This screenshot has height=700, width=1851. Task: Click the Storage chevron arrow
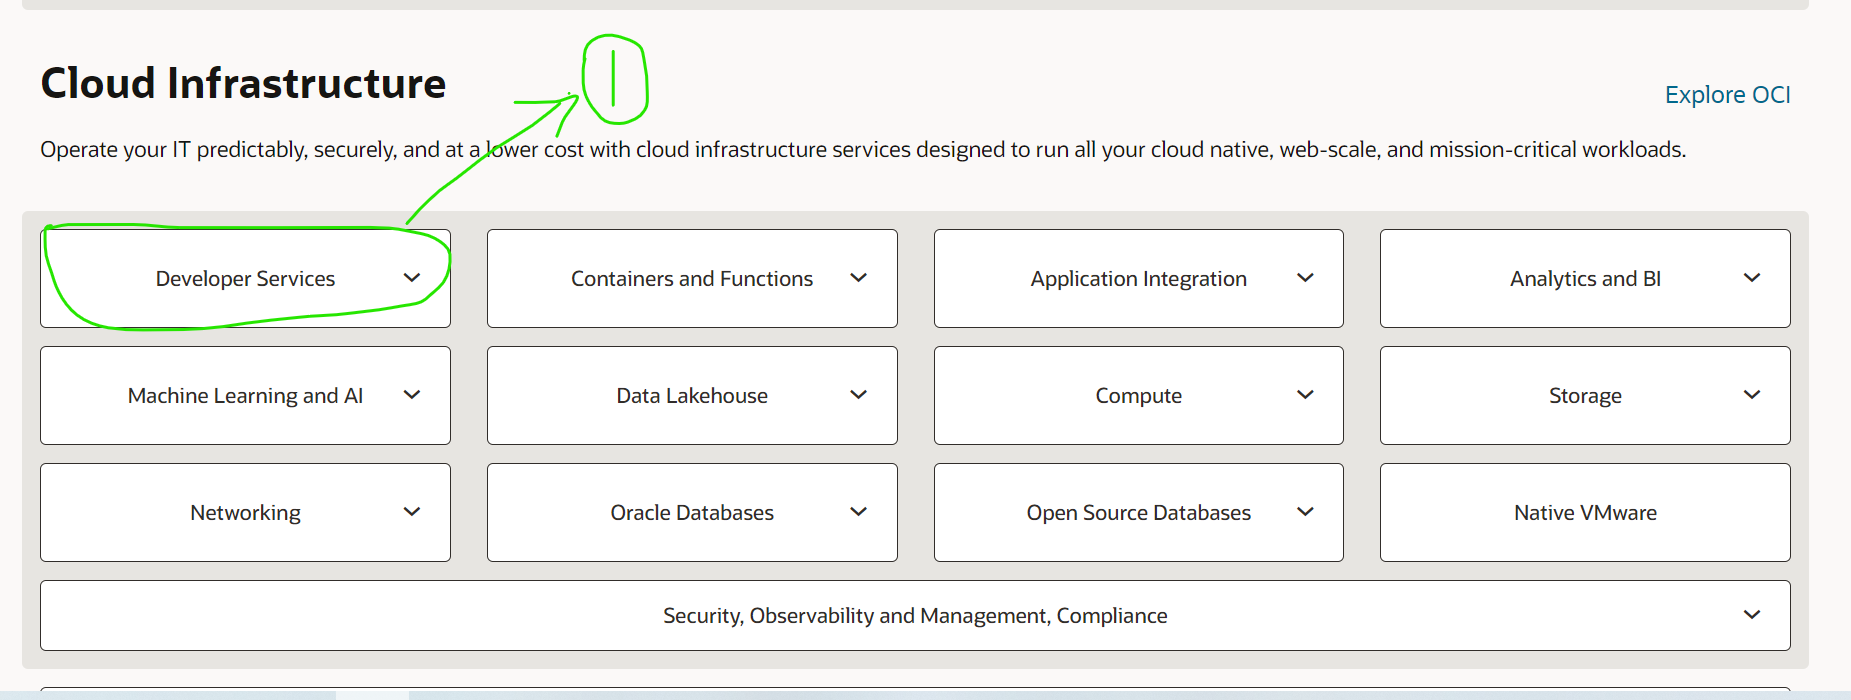[x=1752, y=395]
